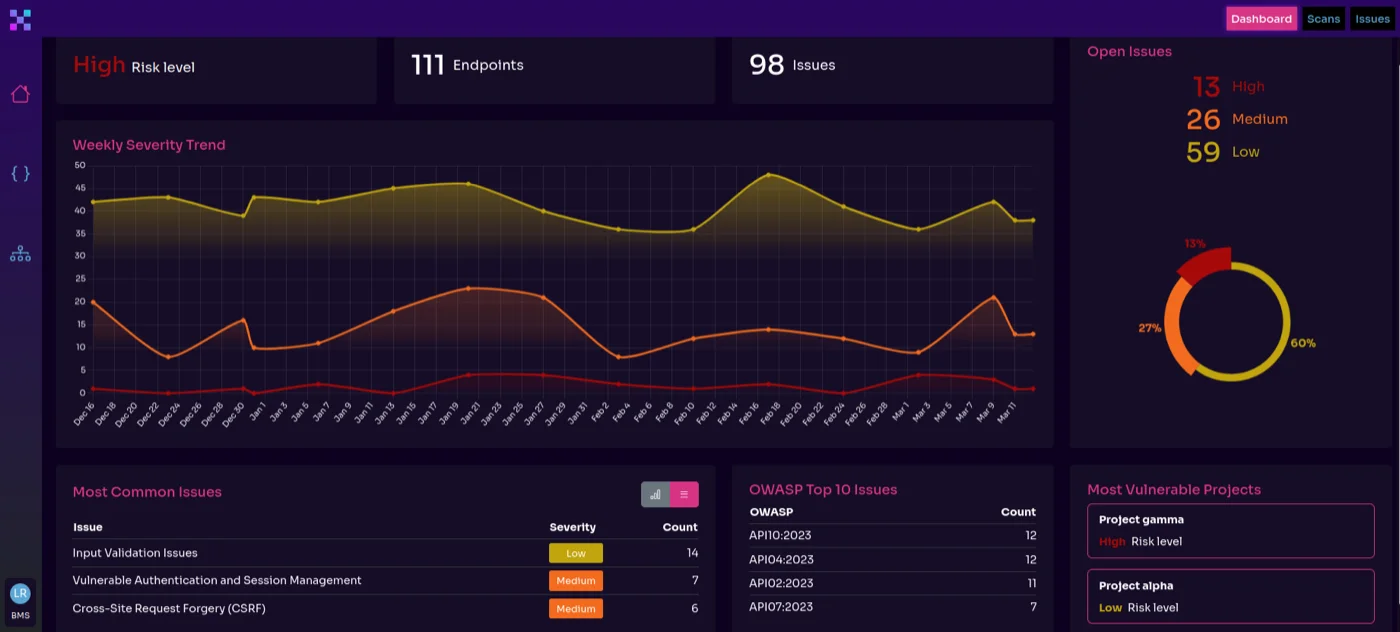Click the app logo at the top left
The width and height of the screenshot is (1400, 632).
[x=21, y=19]
